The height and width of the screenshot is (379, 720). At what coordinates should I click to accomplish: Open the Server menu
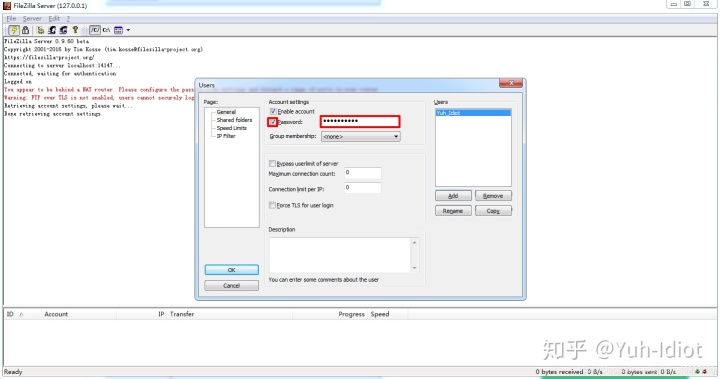point(32,18)
